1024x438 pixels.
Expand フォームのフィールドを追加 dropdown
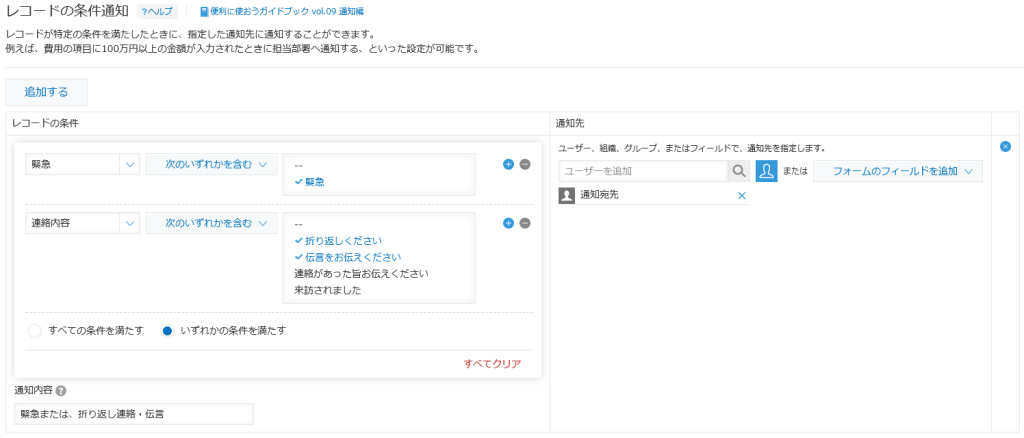(x=898, y=171)
